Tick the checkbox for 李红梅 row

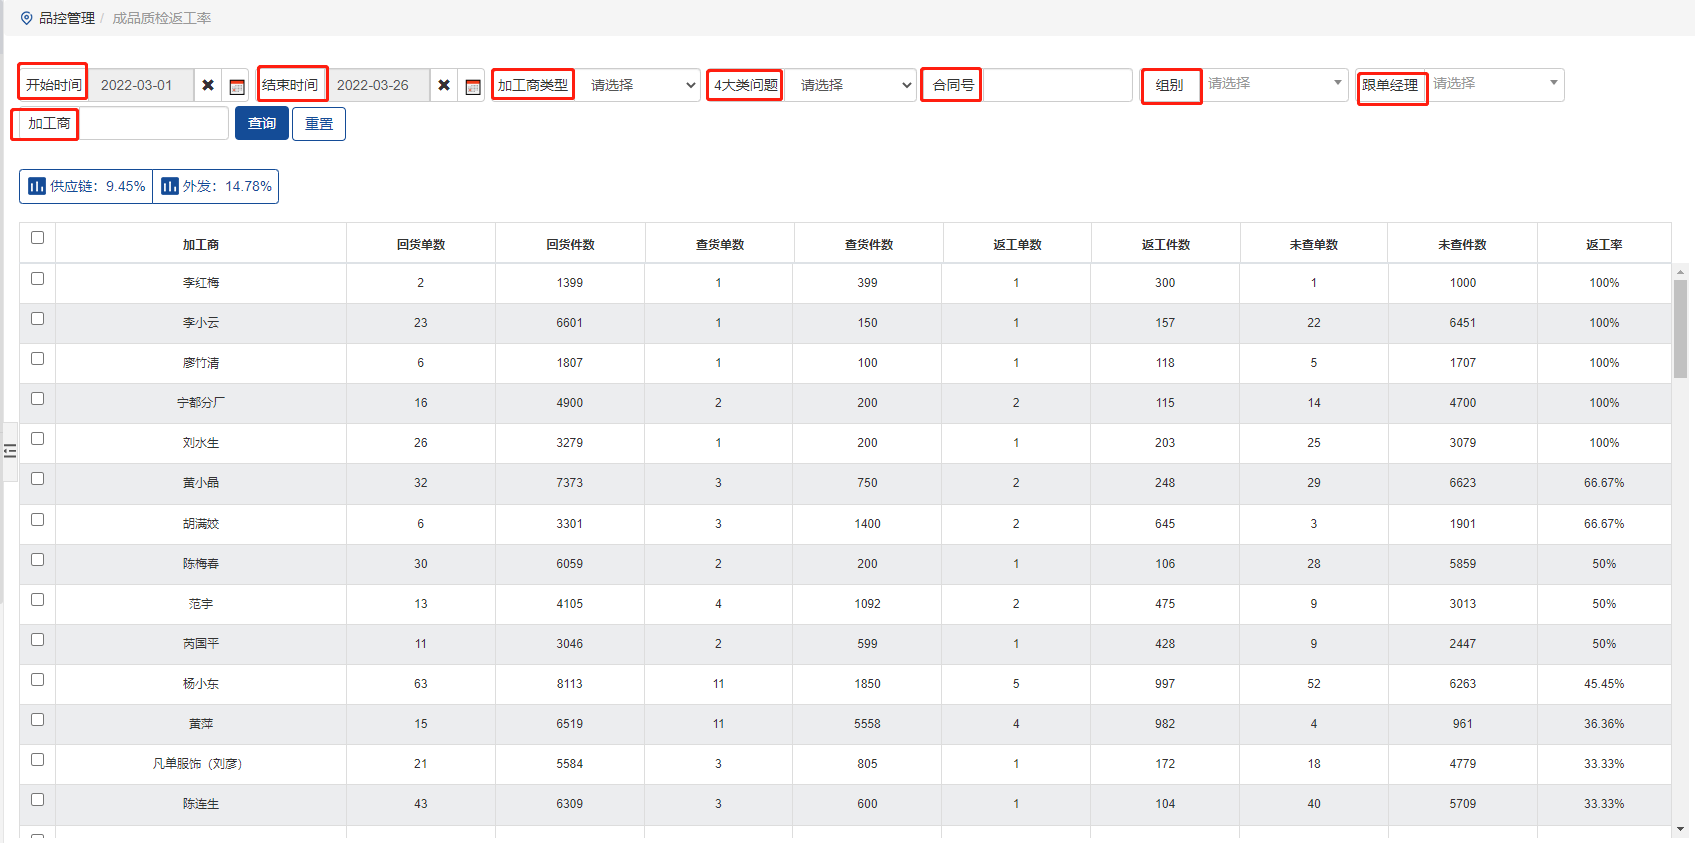click(x=38, y=279)
